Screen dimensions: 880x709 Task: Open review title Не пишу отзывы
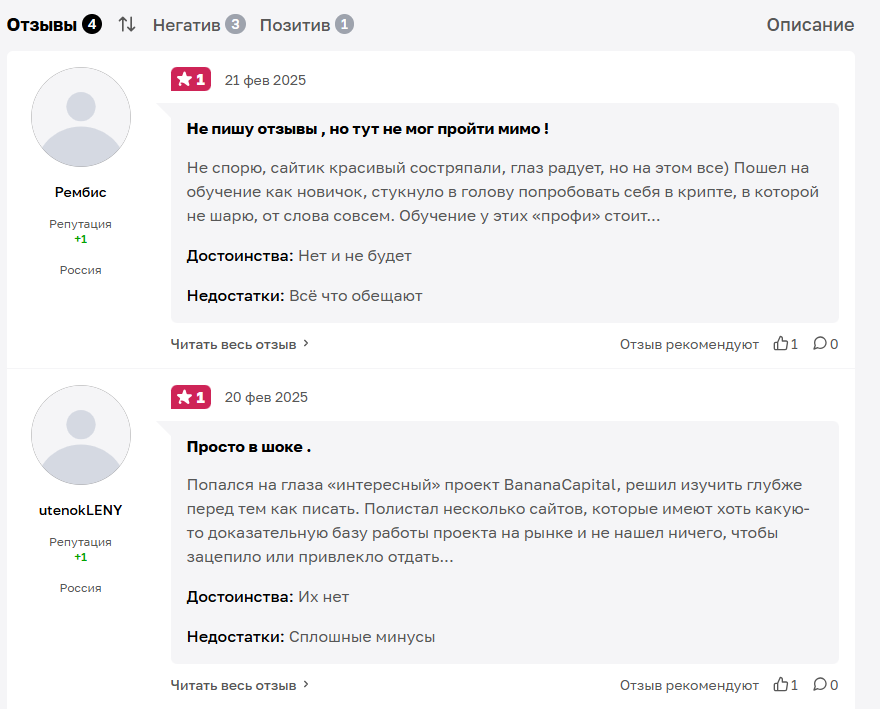pyautogui.click(x=368, y=129)
